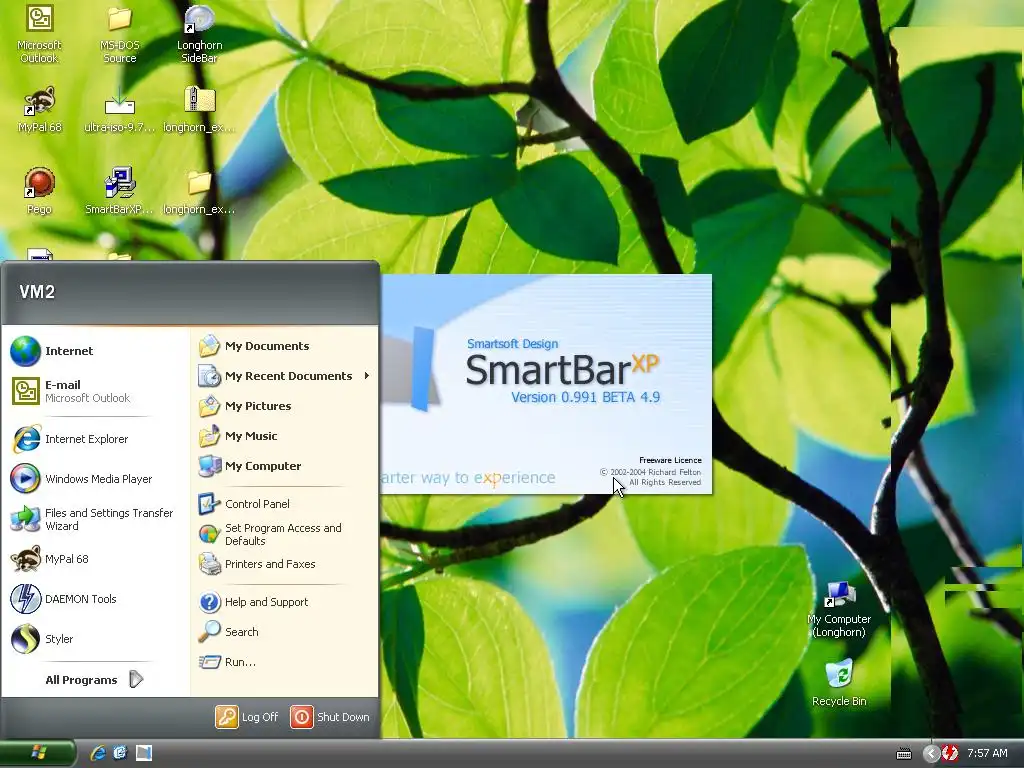Open Help and Support from Start menu
The height and width of the screenshot is (768, 1024).
[x=284, y=601]
